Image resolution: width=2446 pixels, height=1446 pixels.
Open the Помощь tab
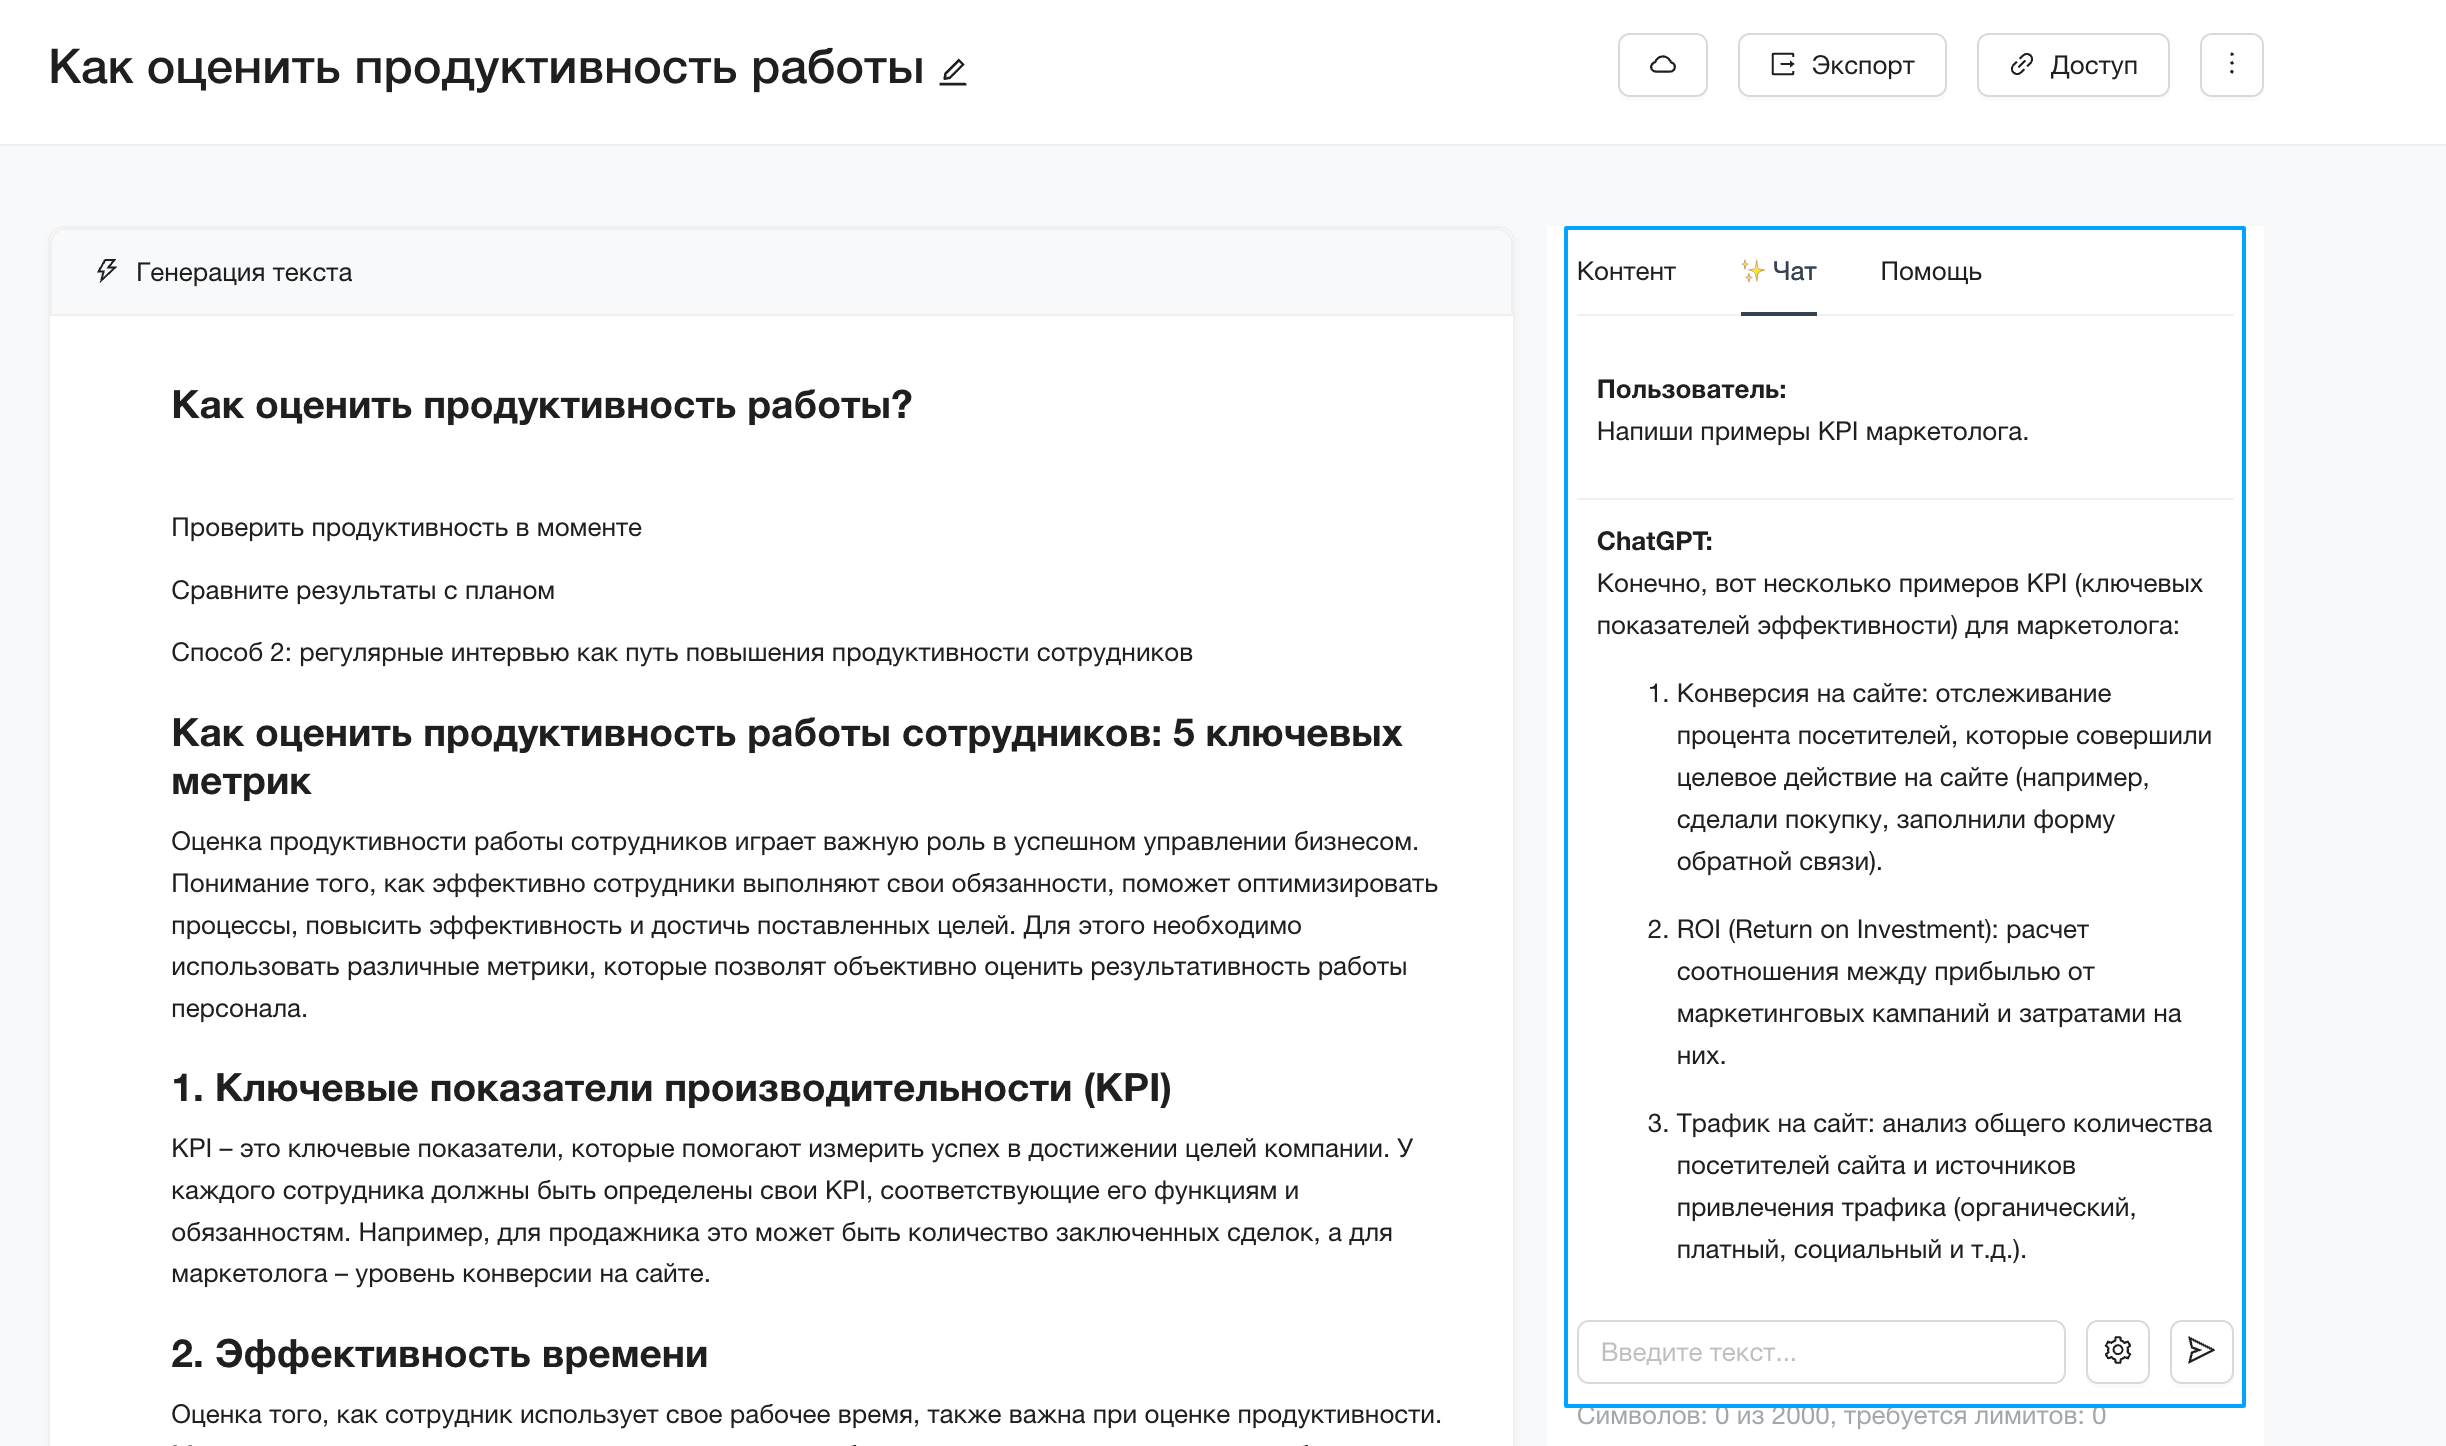1931,271
